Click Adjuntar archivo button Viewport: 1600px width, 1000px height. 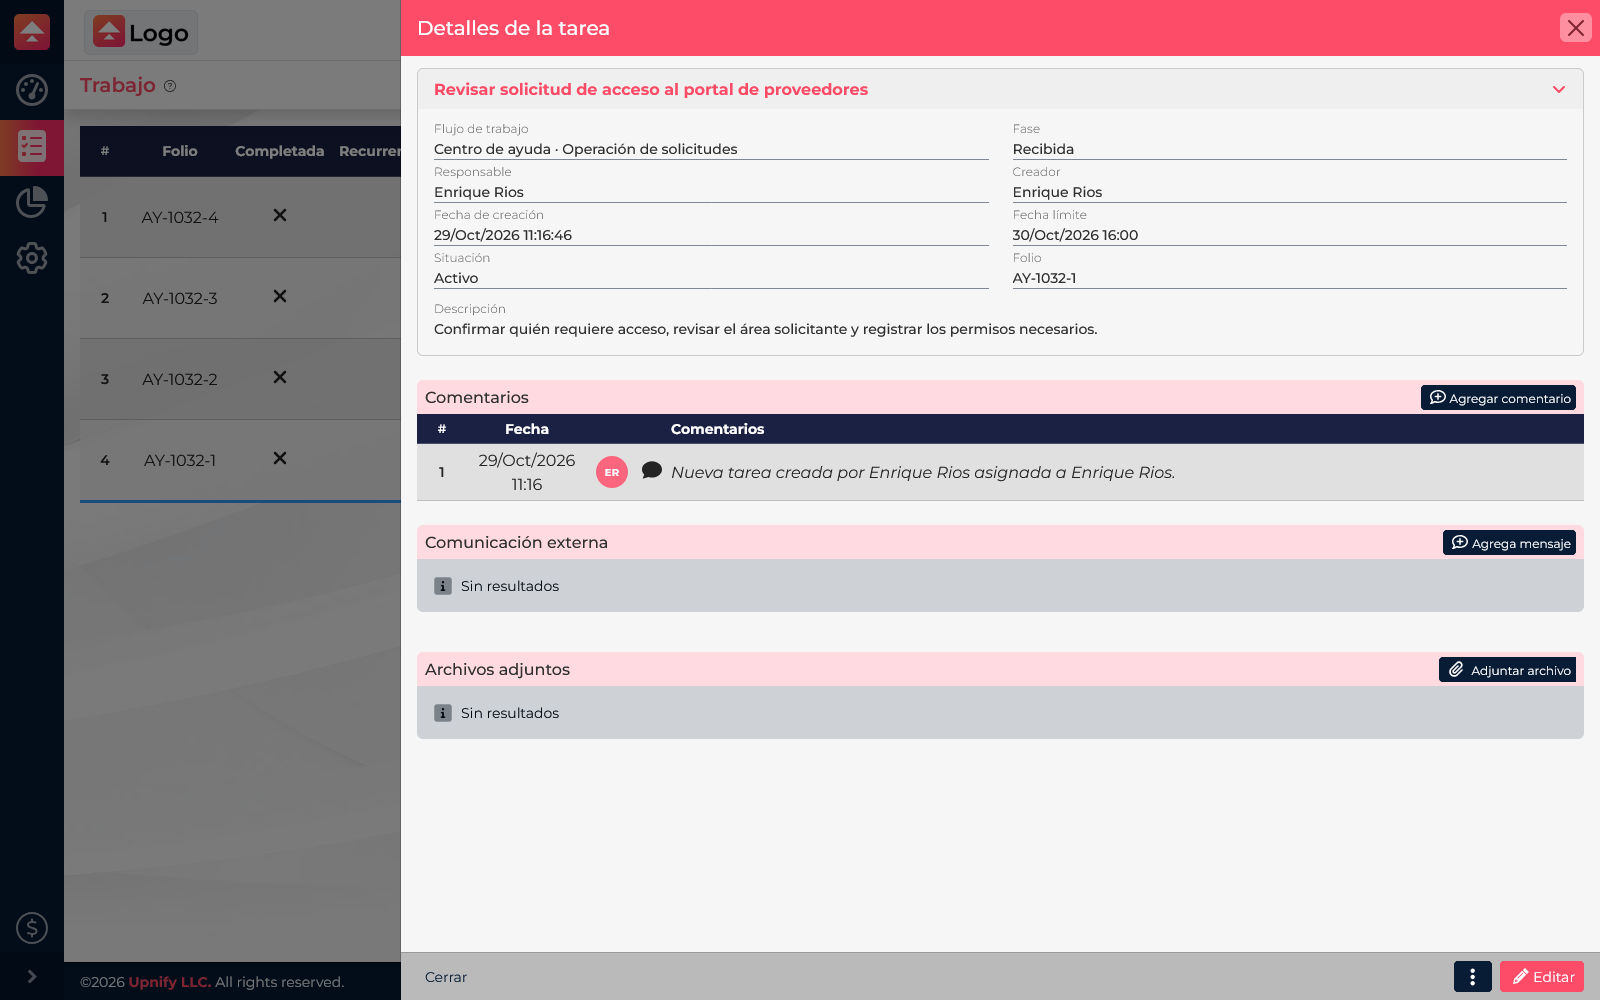[x=1507, y=670]
